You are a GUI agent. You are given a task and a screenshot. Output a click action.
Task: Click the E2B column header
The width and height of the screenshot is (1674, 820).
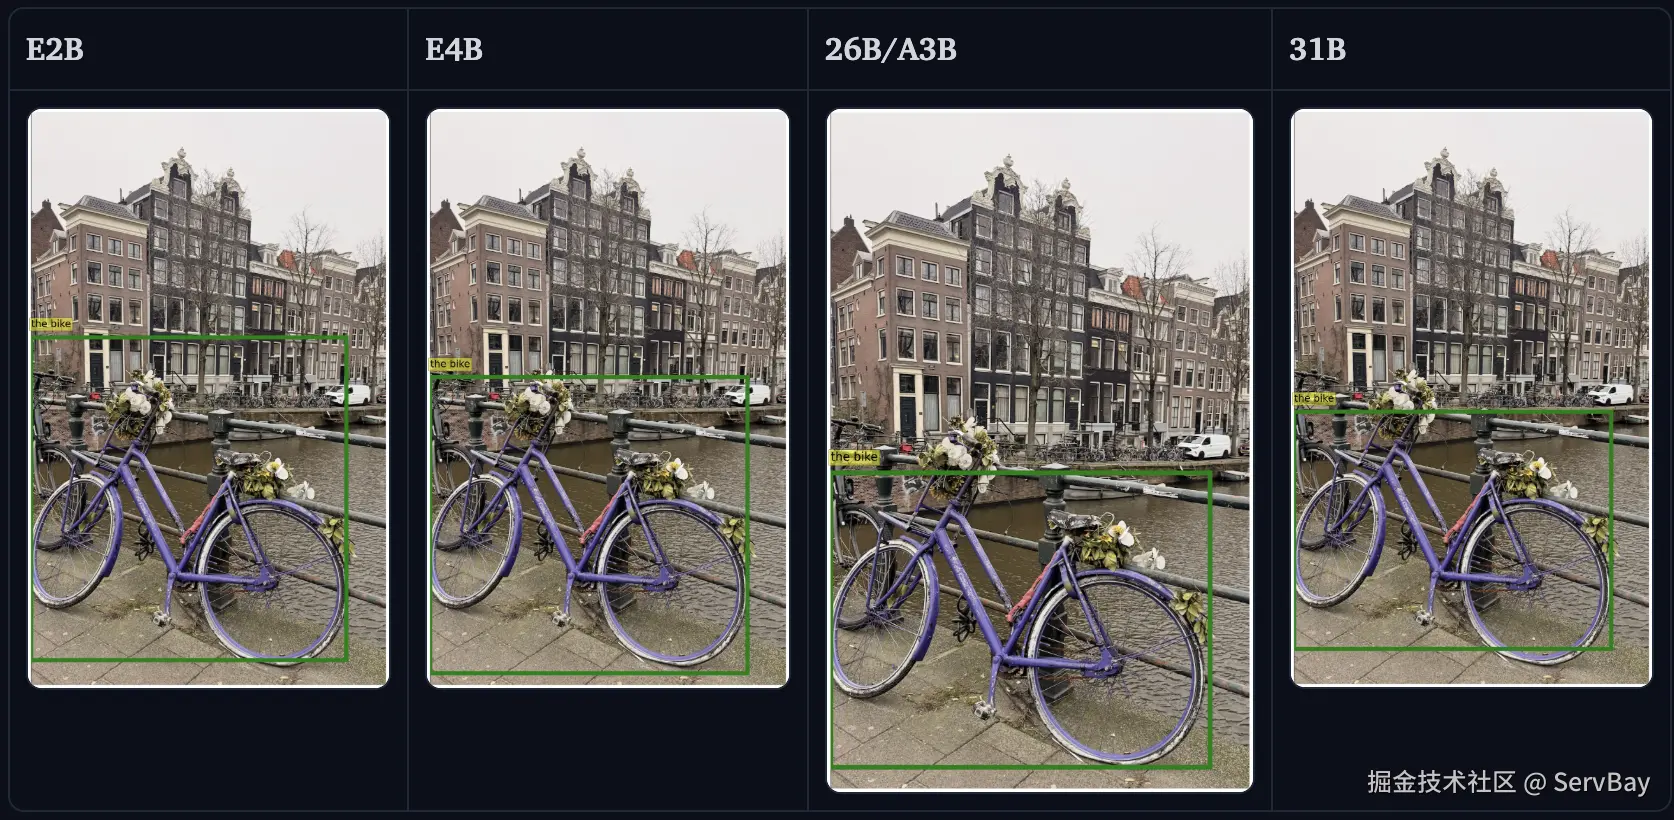point(54,49)
